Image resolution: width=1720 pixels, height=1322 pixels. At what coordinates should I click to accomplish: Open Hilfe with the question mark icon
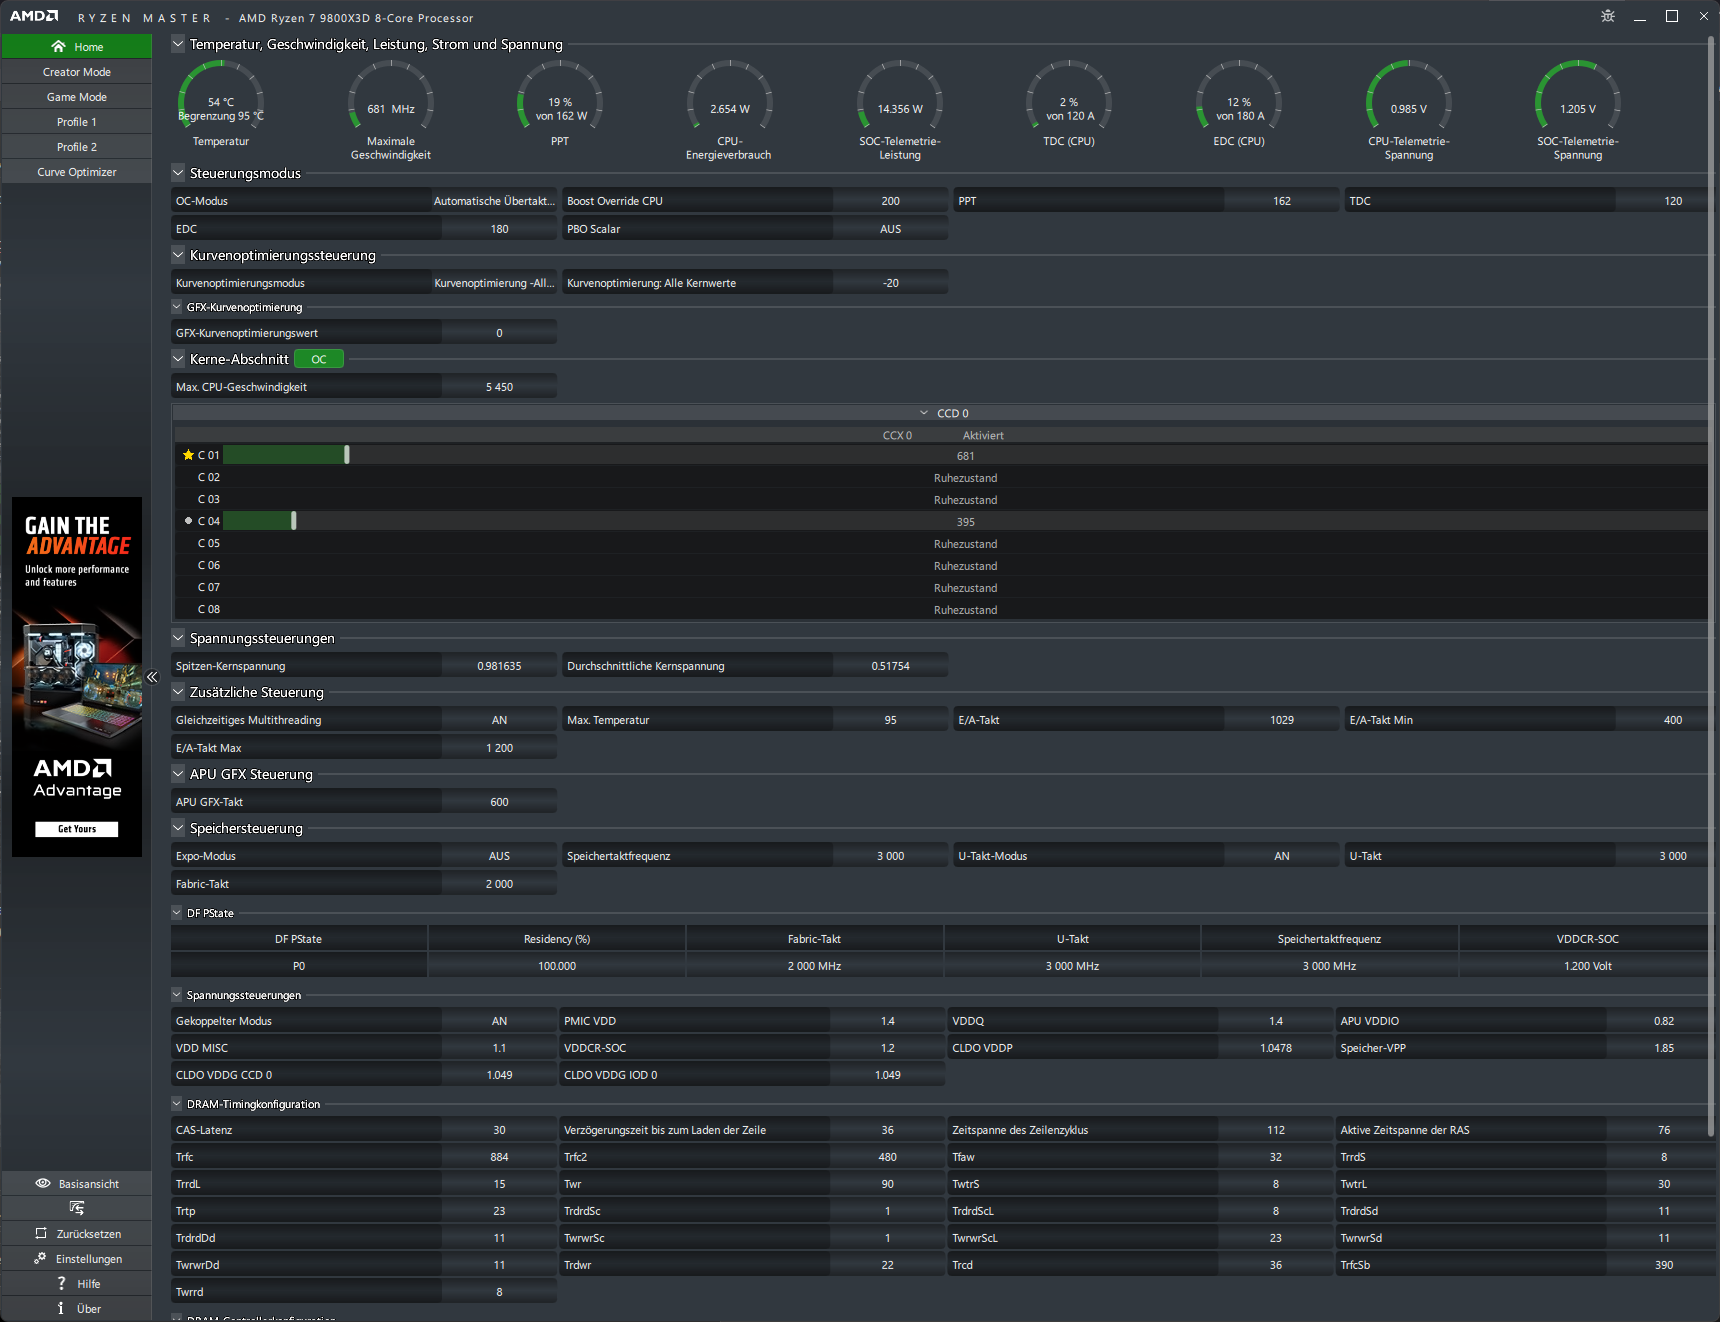click(61, 1283)
